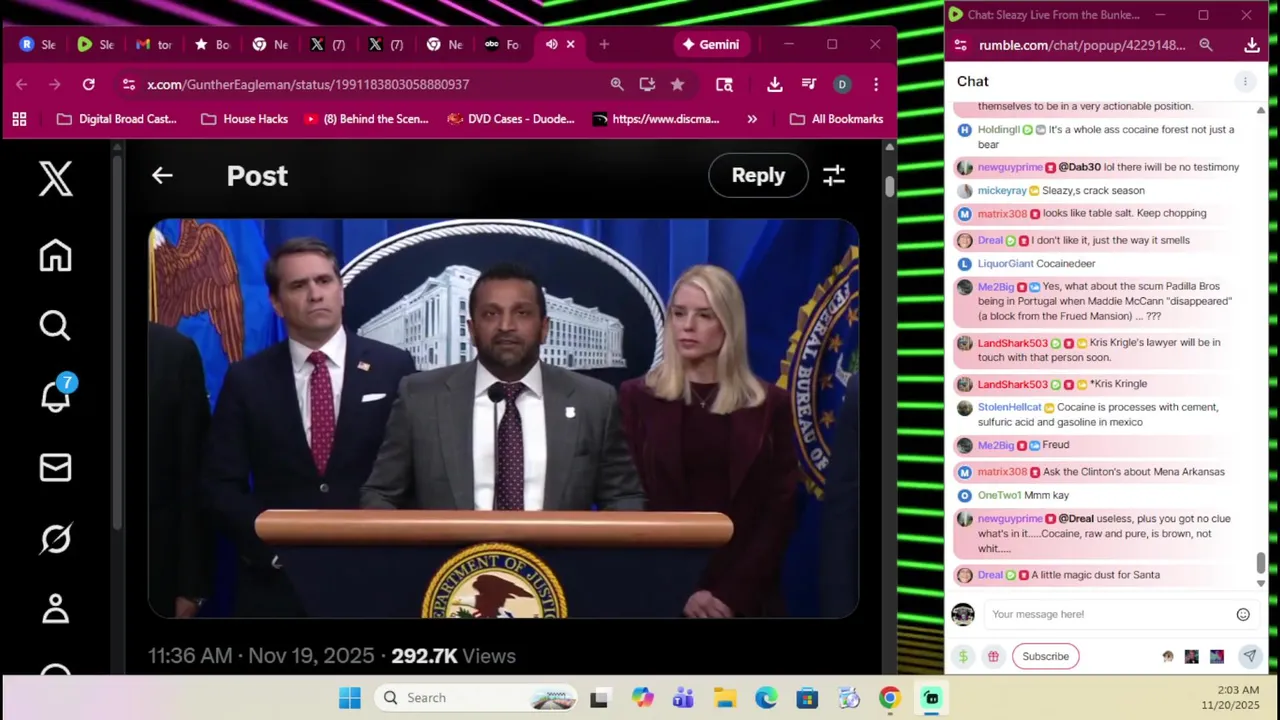Download icon in Rumble chat popup window
Image resolution: width=1280 pixels, height=720 pixels.
pyautogui.click(x=1252, y=45)
